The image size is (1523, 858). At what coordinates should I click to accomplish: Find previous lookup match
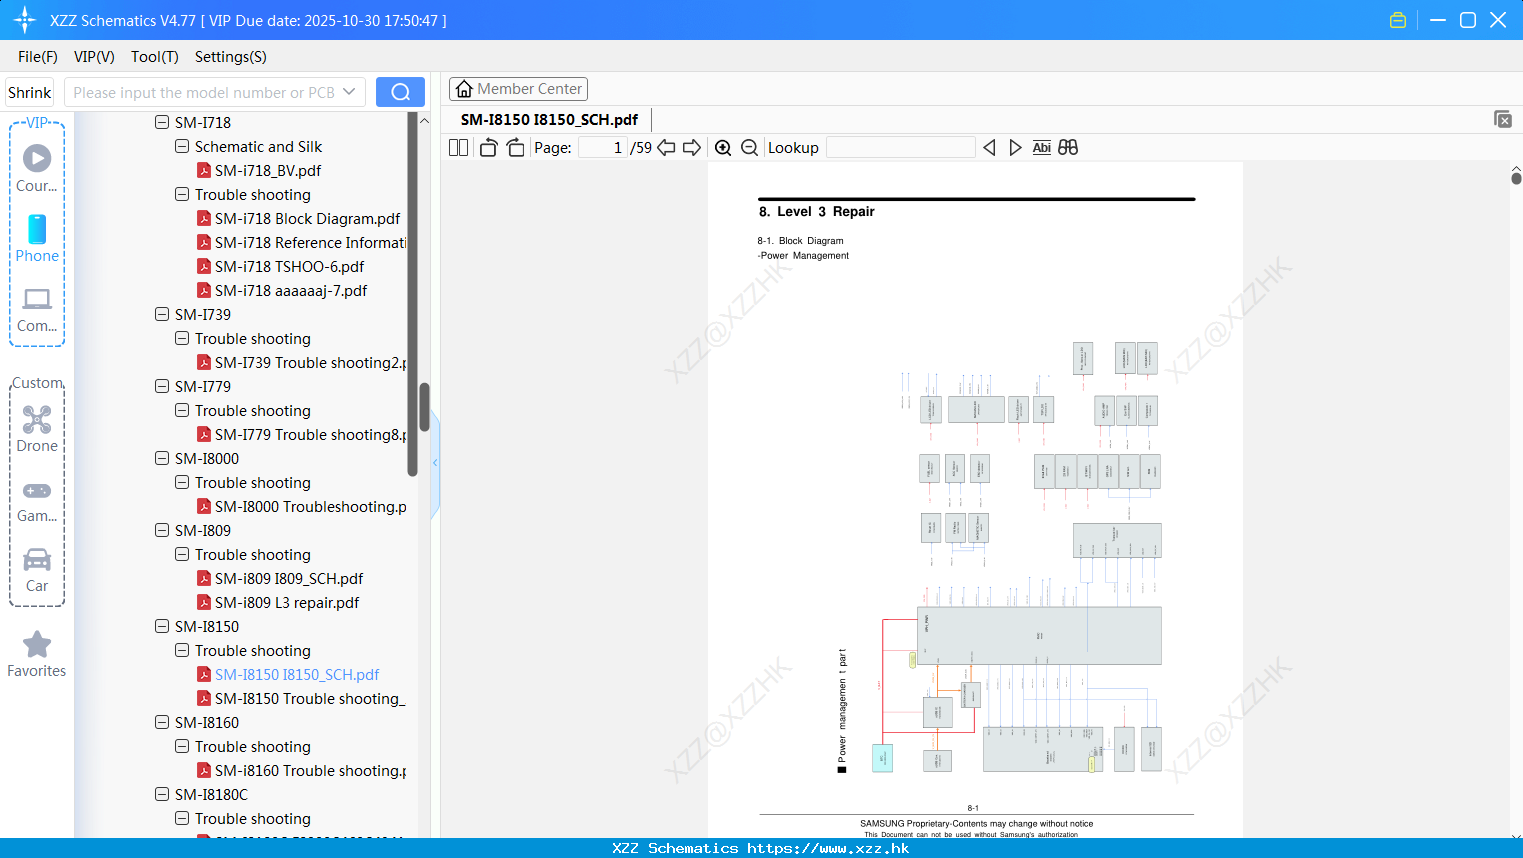coord(989,148)
